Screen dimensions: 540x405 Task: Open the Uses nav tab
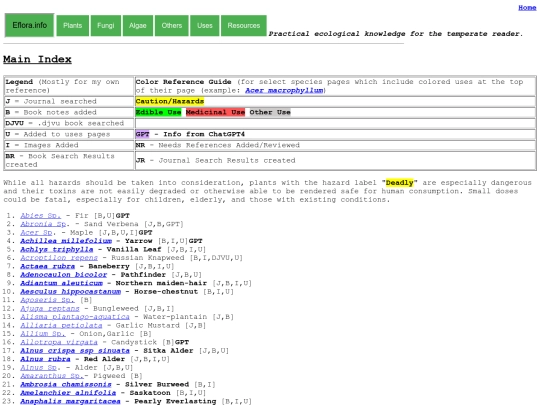(x=205, y=25)
